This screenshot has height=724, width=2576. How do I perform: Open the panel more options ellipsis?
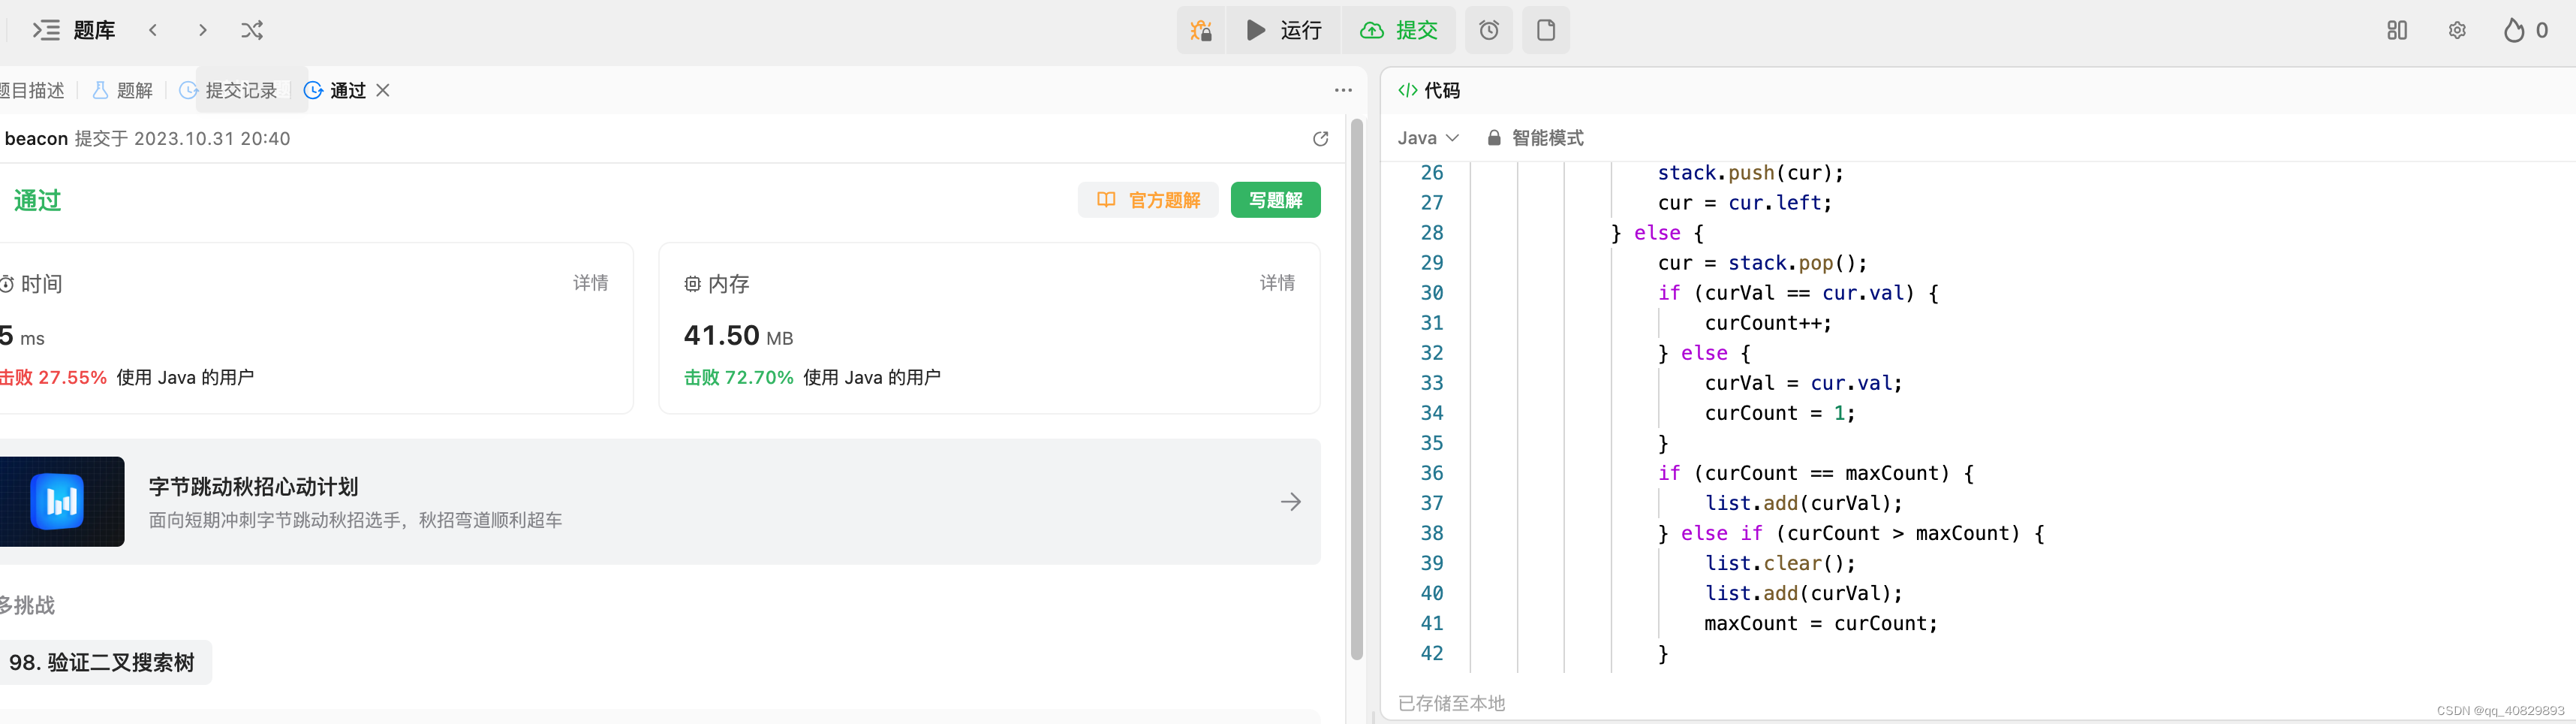[1343, 90]
